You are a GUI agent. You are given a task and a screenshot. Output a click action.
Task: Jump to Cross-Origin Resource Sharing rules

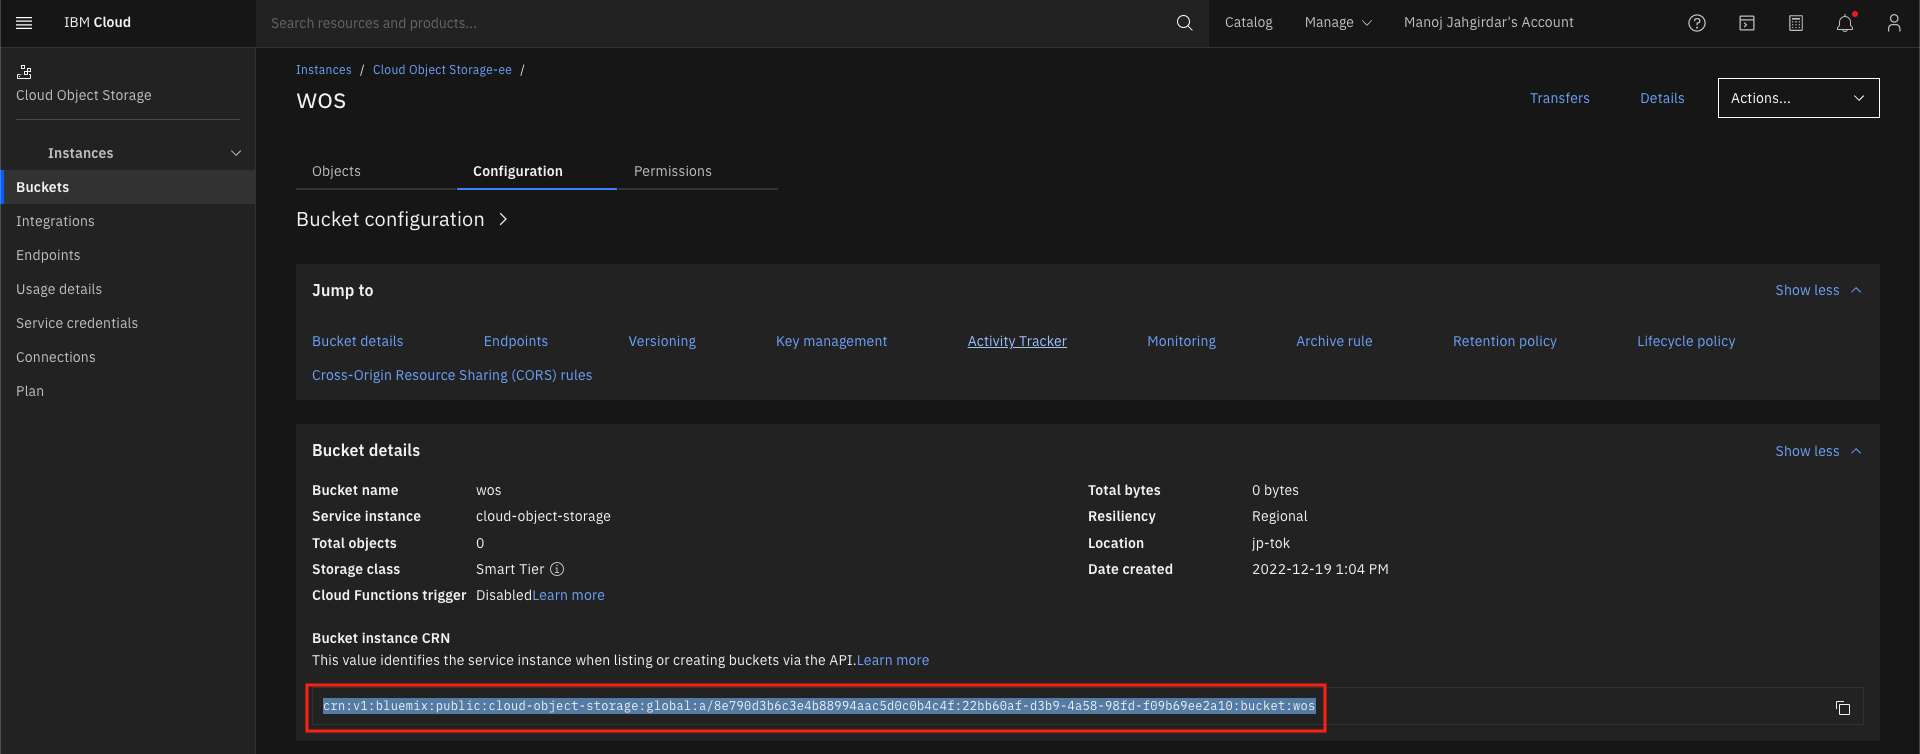tap(452, 375)
